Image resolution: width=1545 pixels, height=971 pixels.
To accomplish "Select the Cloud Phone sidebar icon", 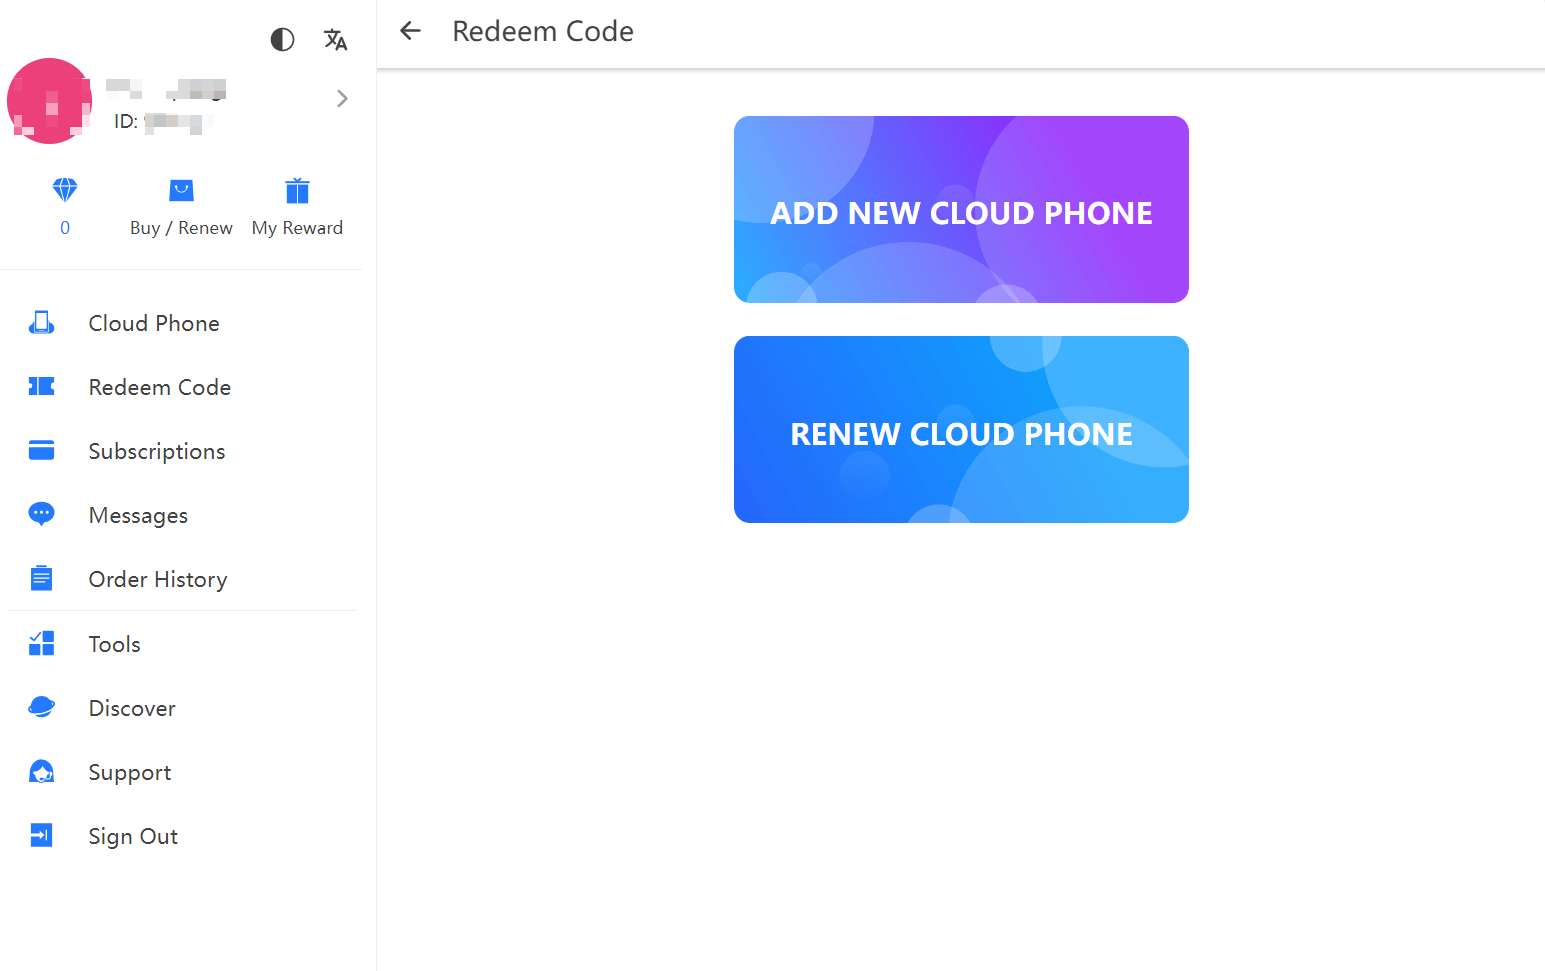I will 41,322.
